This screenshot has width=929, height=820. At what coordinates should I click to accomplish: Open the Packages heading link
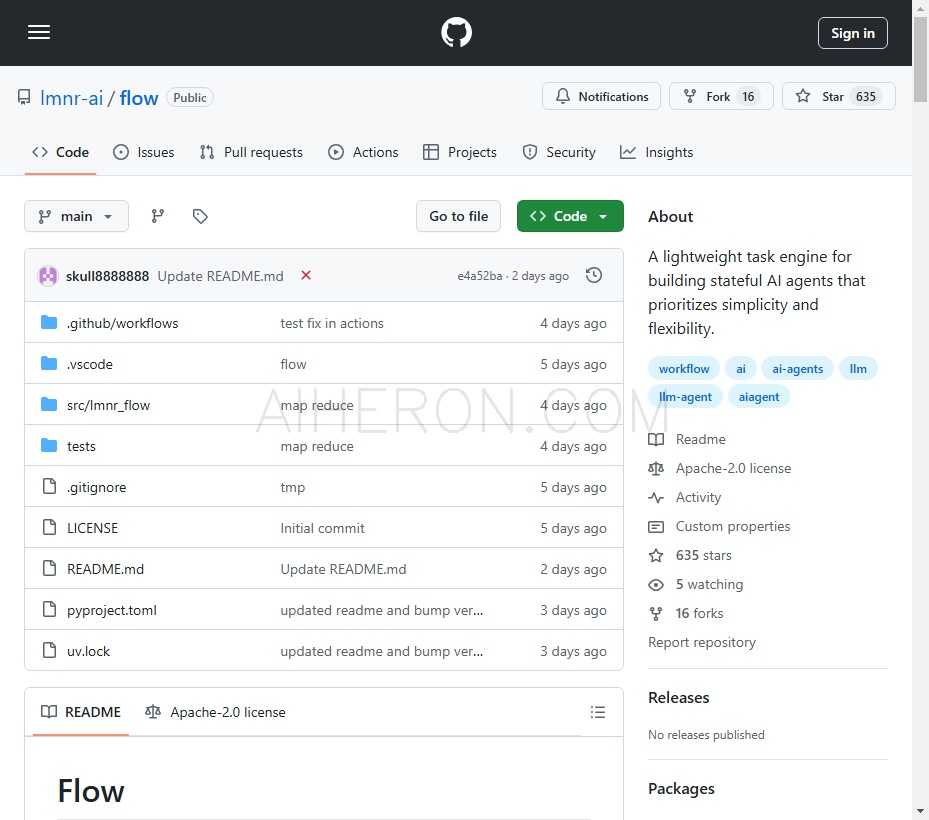pos(681,789)
